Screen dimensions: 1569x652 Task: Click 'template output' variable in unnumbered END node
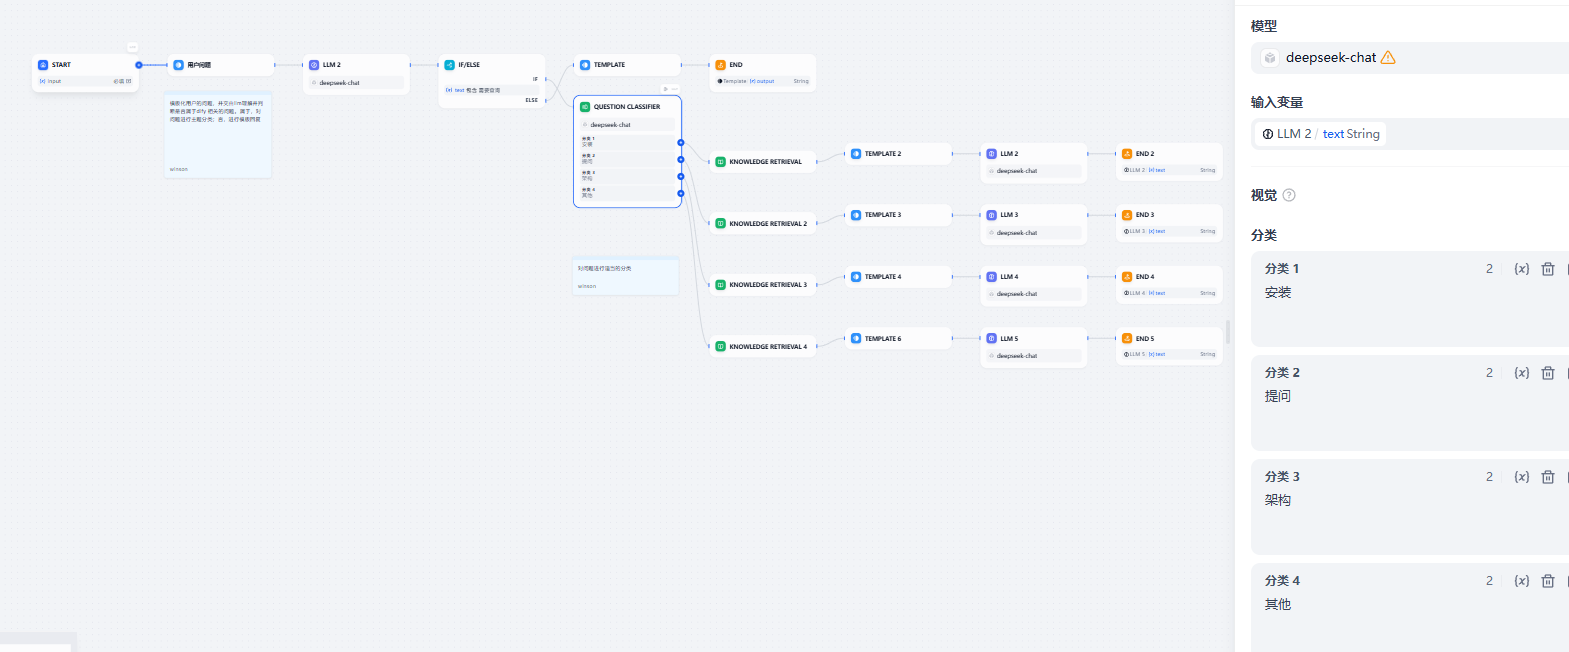(x=746, y=81)
